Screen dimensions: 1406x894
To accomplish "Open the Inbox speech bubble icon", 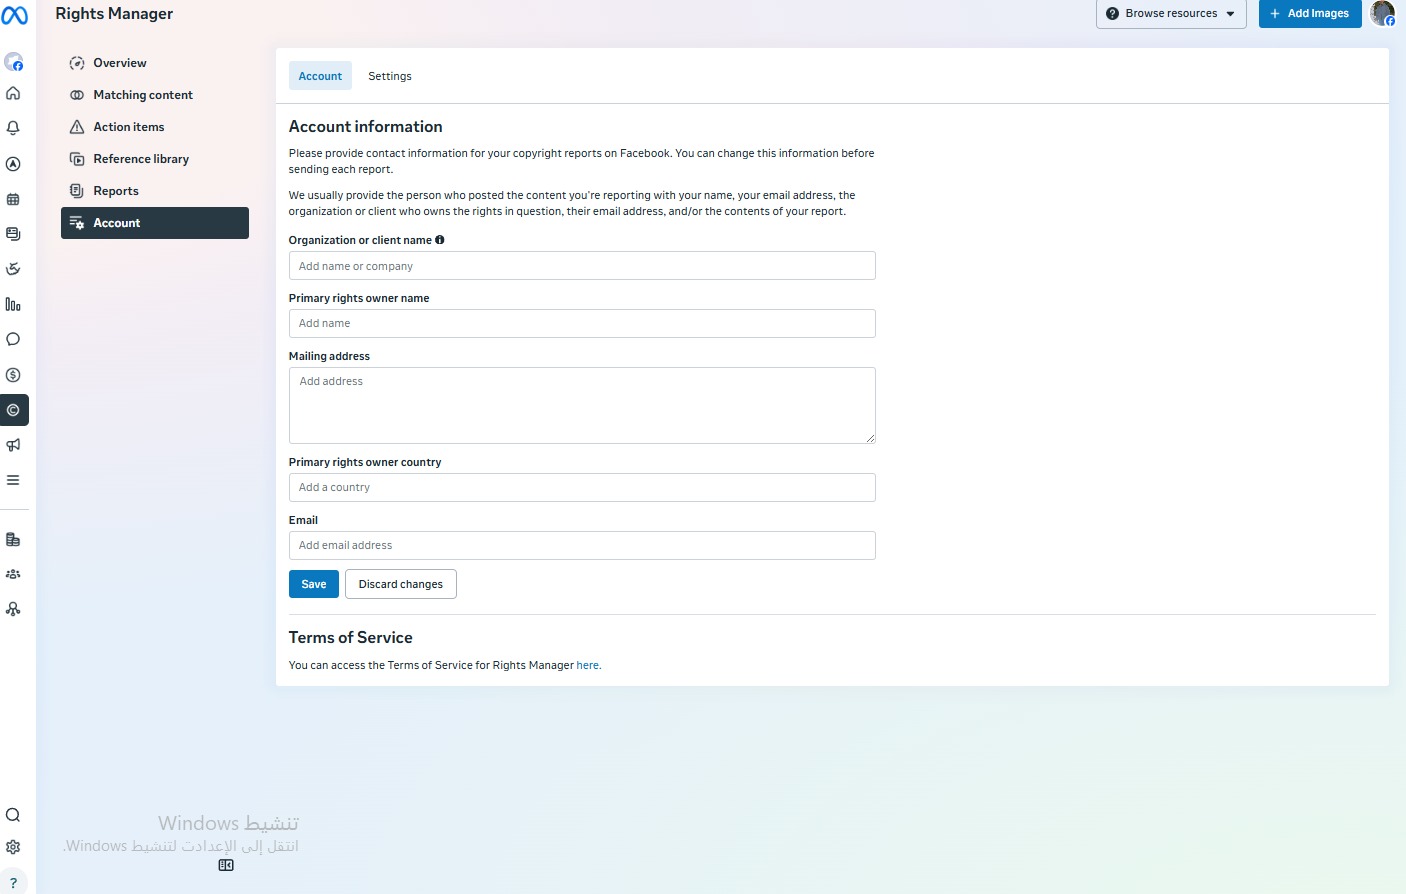I will tap(13, 339).
